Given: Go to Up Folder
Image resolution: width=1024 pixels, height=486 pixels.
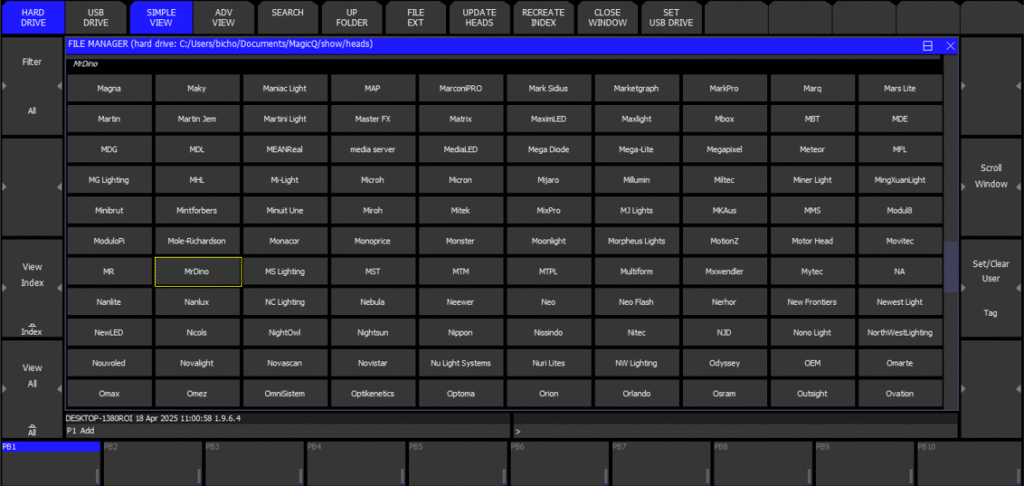Looking at the screenshot, I should tap(352, 17).
